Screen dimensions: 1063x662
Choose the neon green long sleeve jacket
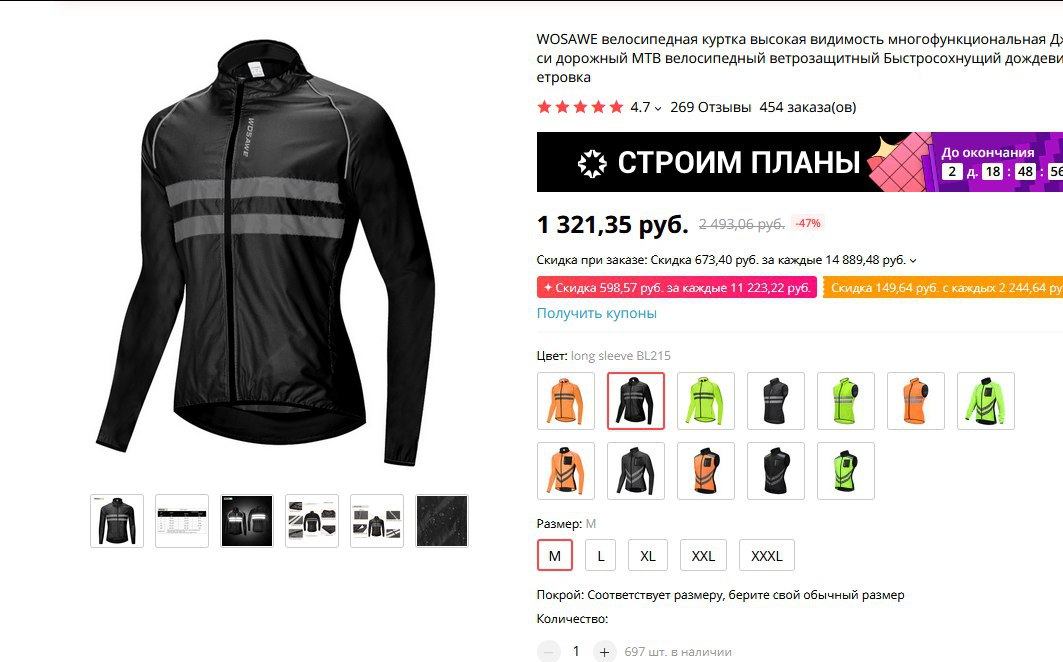(x=706, y=401)
